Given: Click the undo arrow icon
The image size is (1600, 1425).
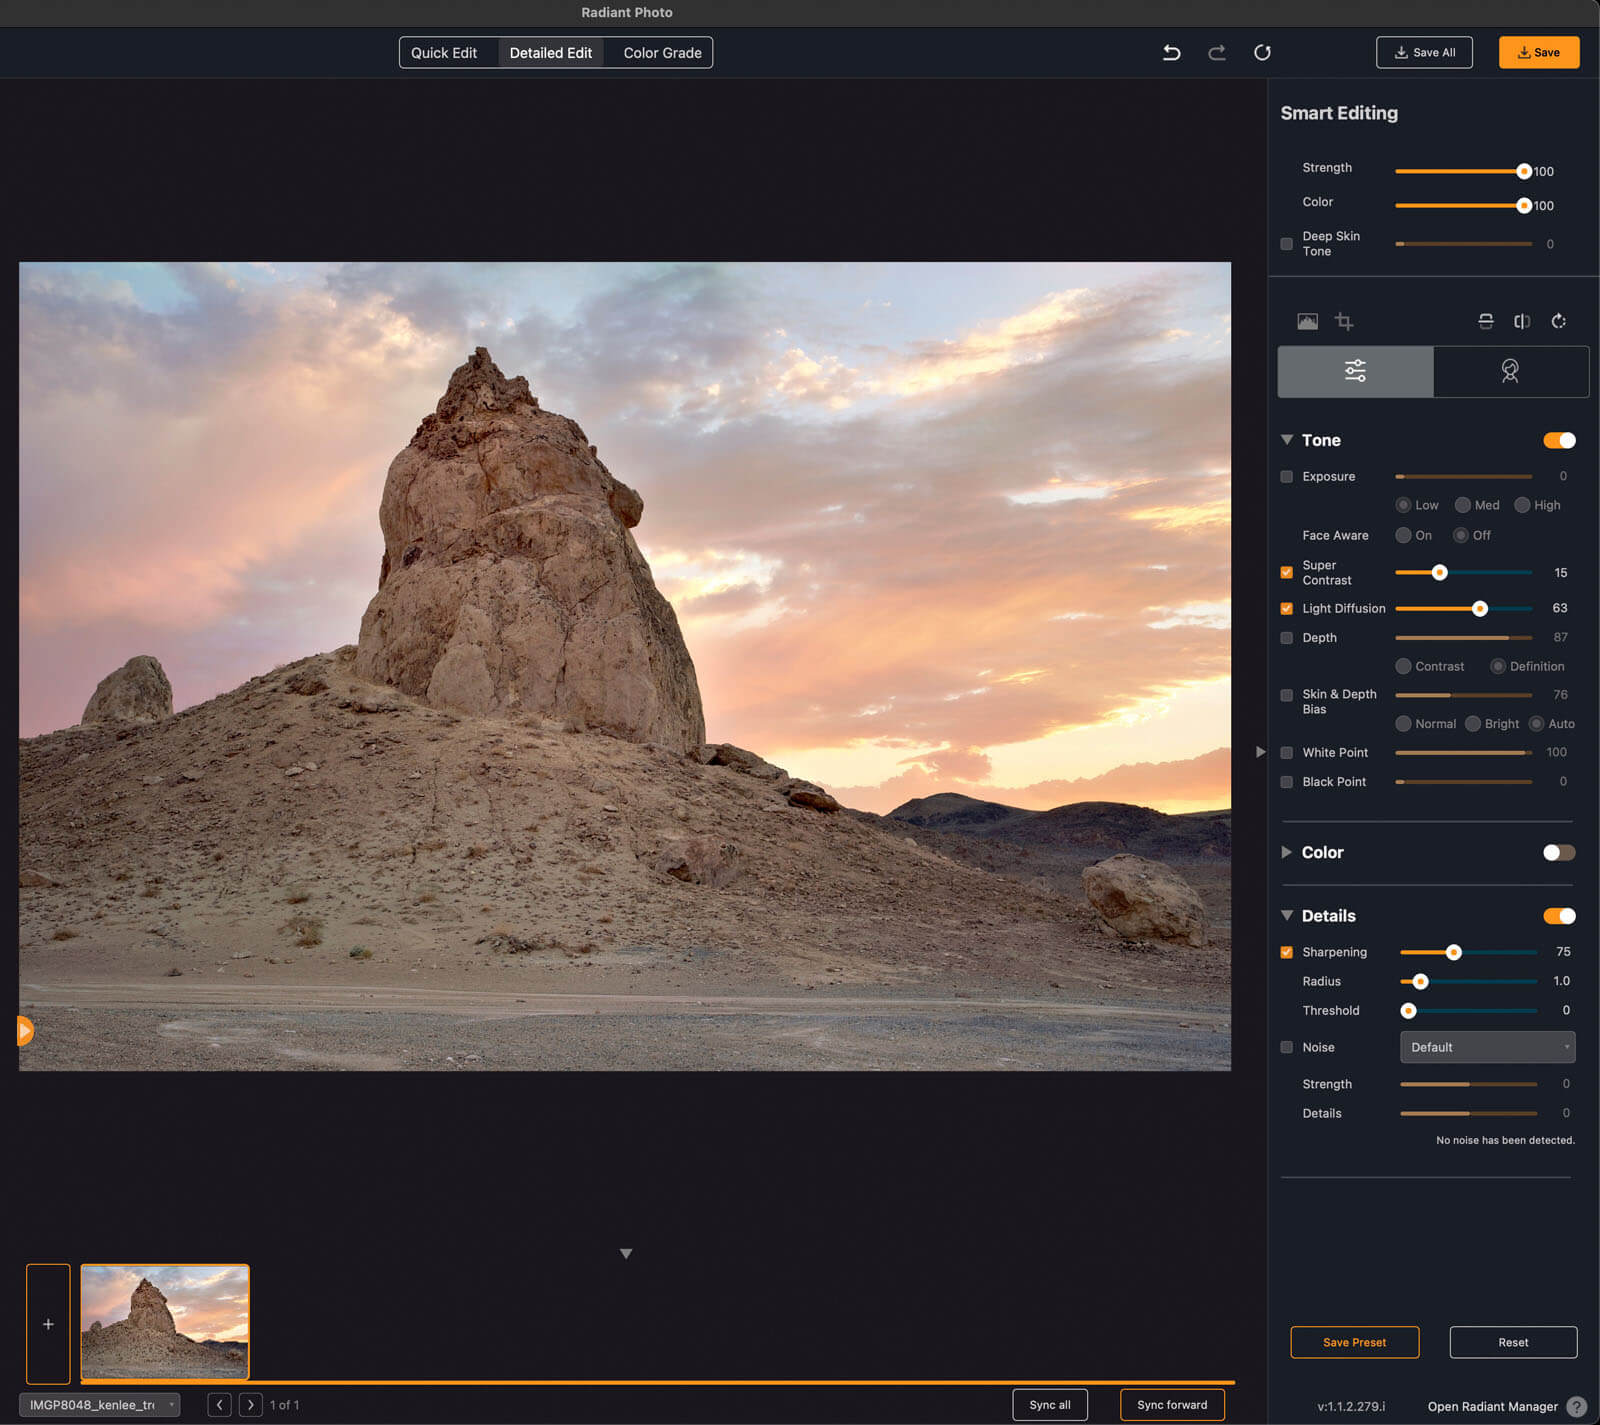Looking at the screenshot, I should [x=1171, y=53].
